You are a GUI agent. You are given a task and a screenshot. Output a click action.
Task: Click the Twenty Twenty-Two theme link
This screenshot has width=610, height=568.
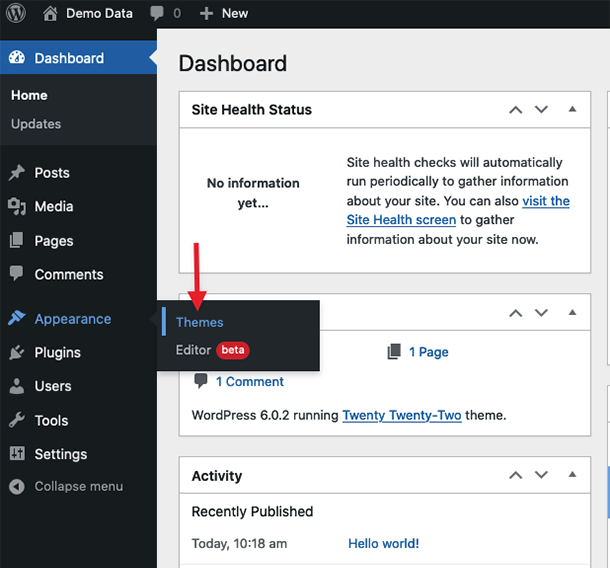tap(402, 415)
